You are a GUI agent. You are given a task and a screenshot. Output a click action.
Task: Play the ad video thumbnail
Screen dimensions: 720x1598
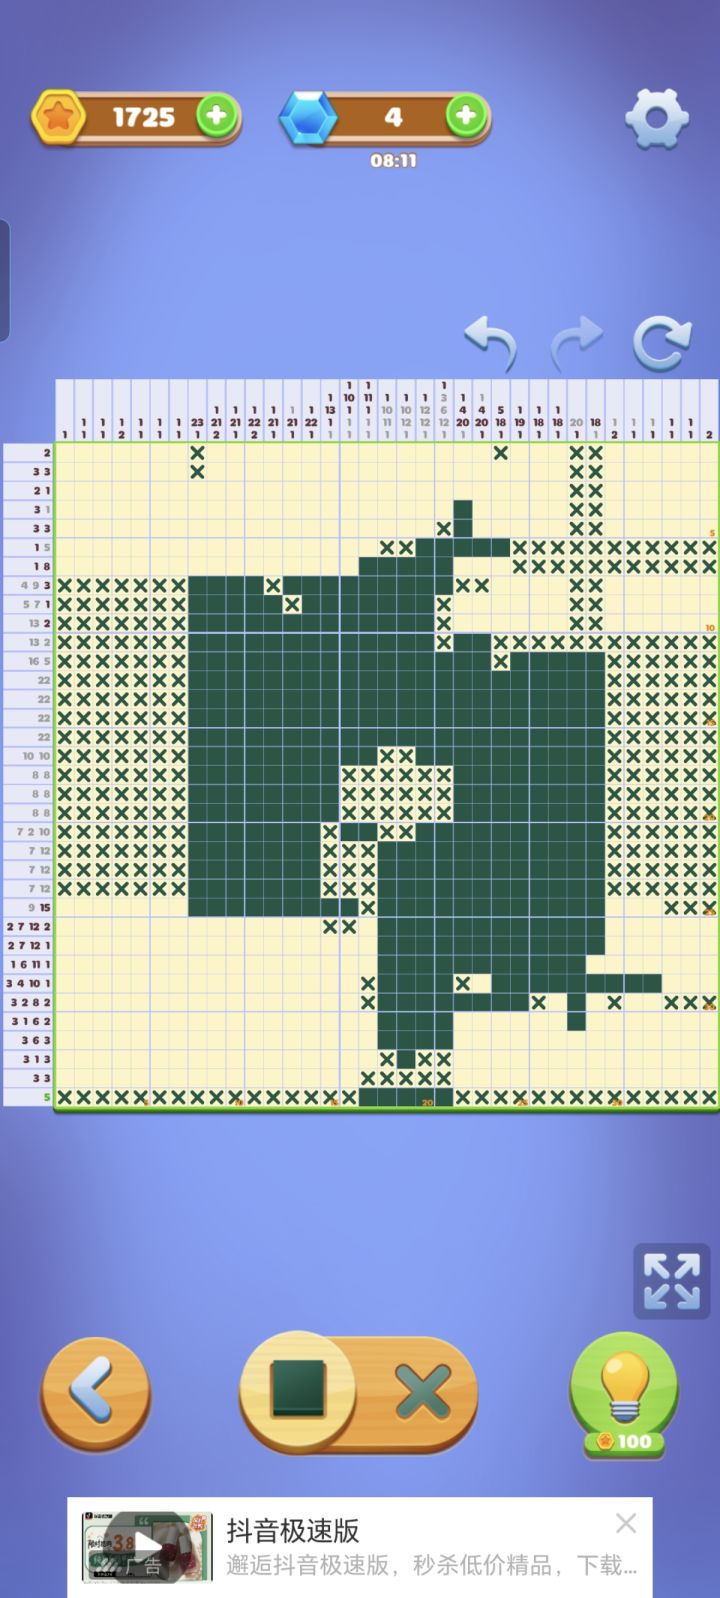click(148, 1547)
